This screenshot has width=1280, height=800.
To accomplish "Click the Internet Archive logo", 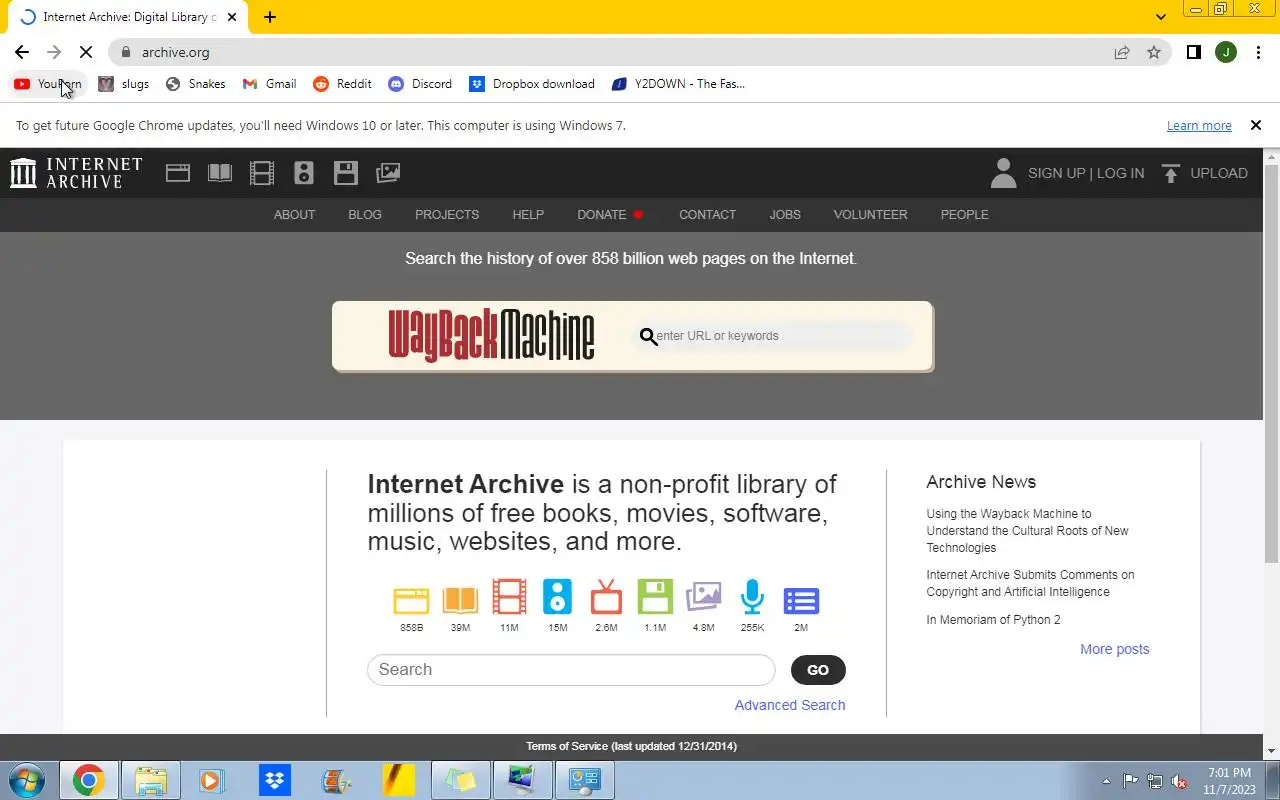I will coord(76,173).
